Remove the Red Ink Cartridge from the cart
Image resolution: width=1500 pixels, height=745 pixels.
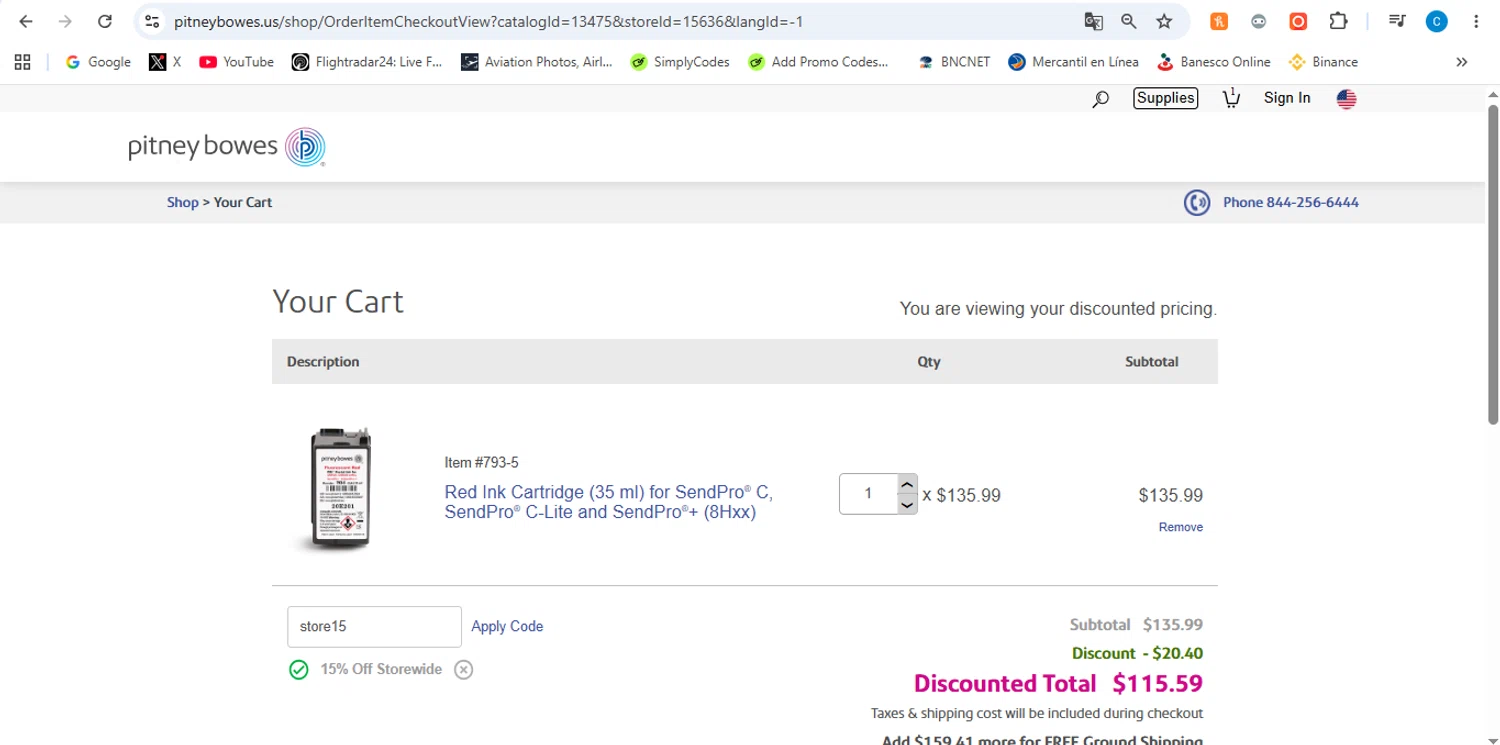(x=1180, y=527)
